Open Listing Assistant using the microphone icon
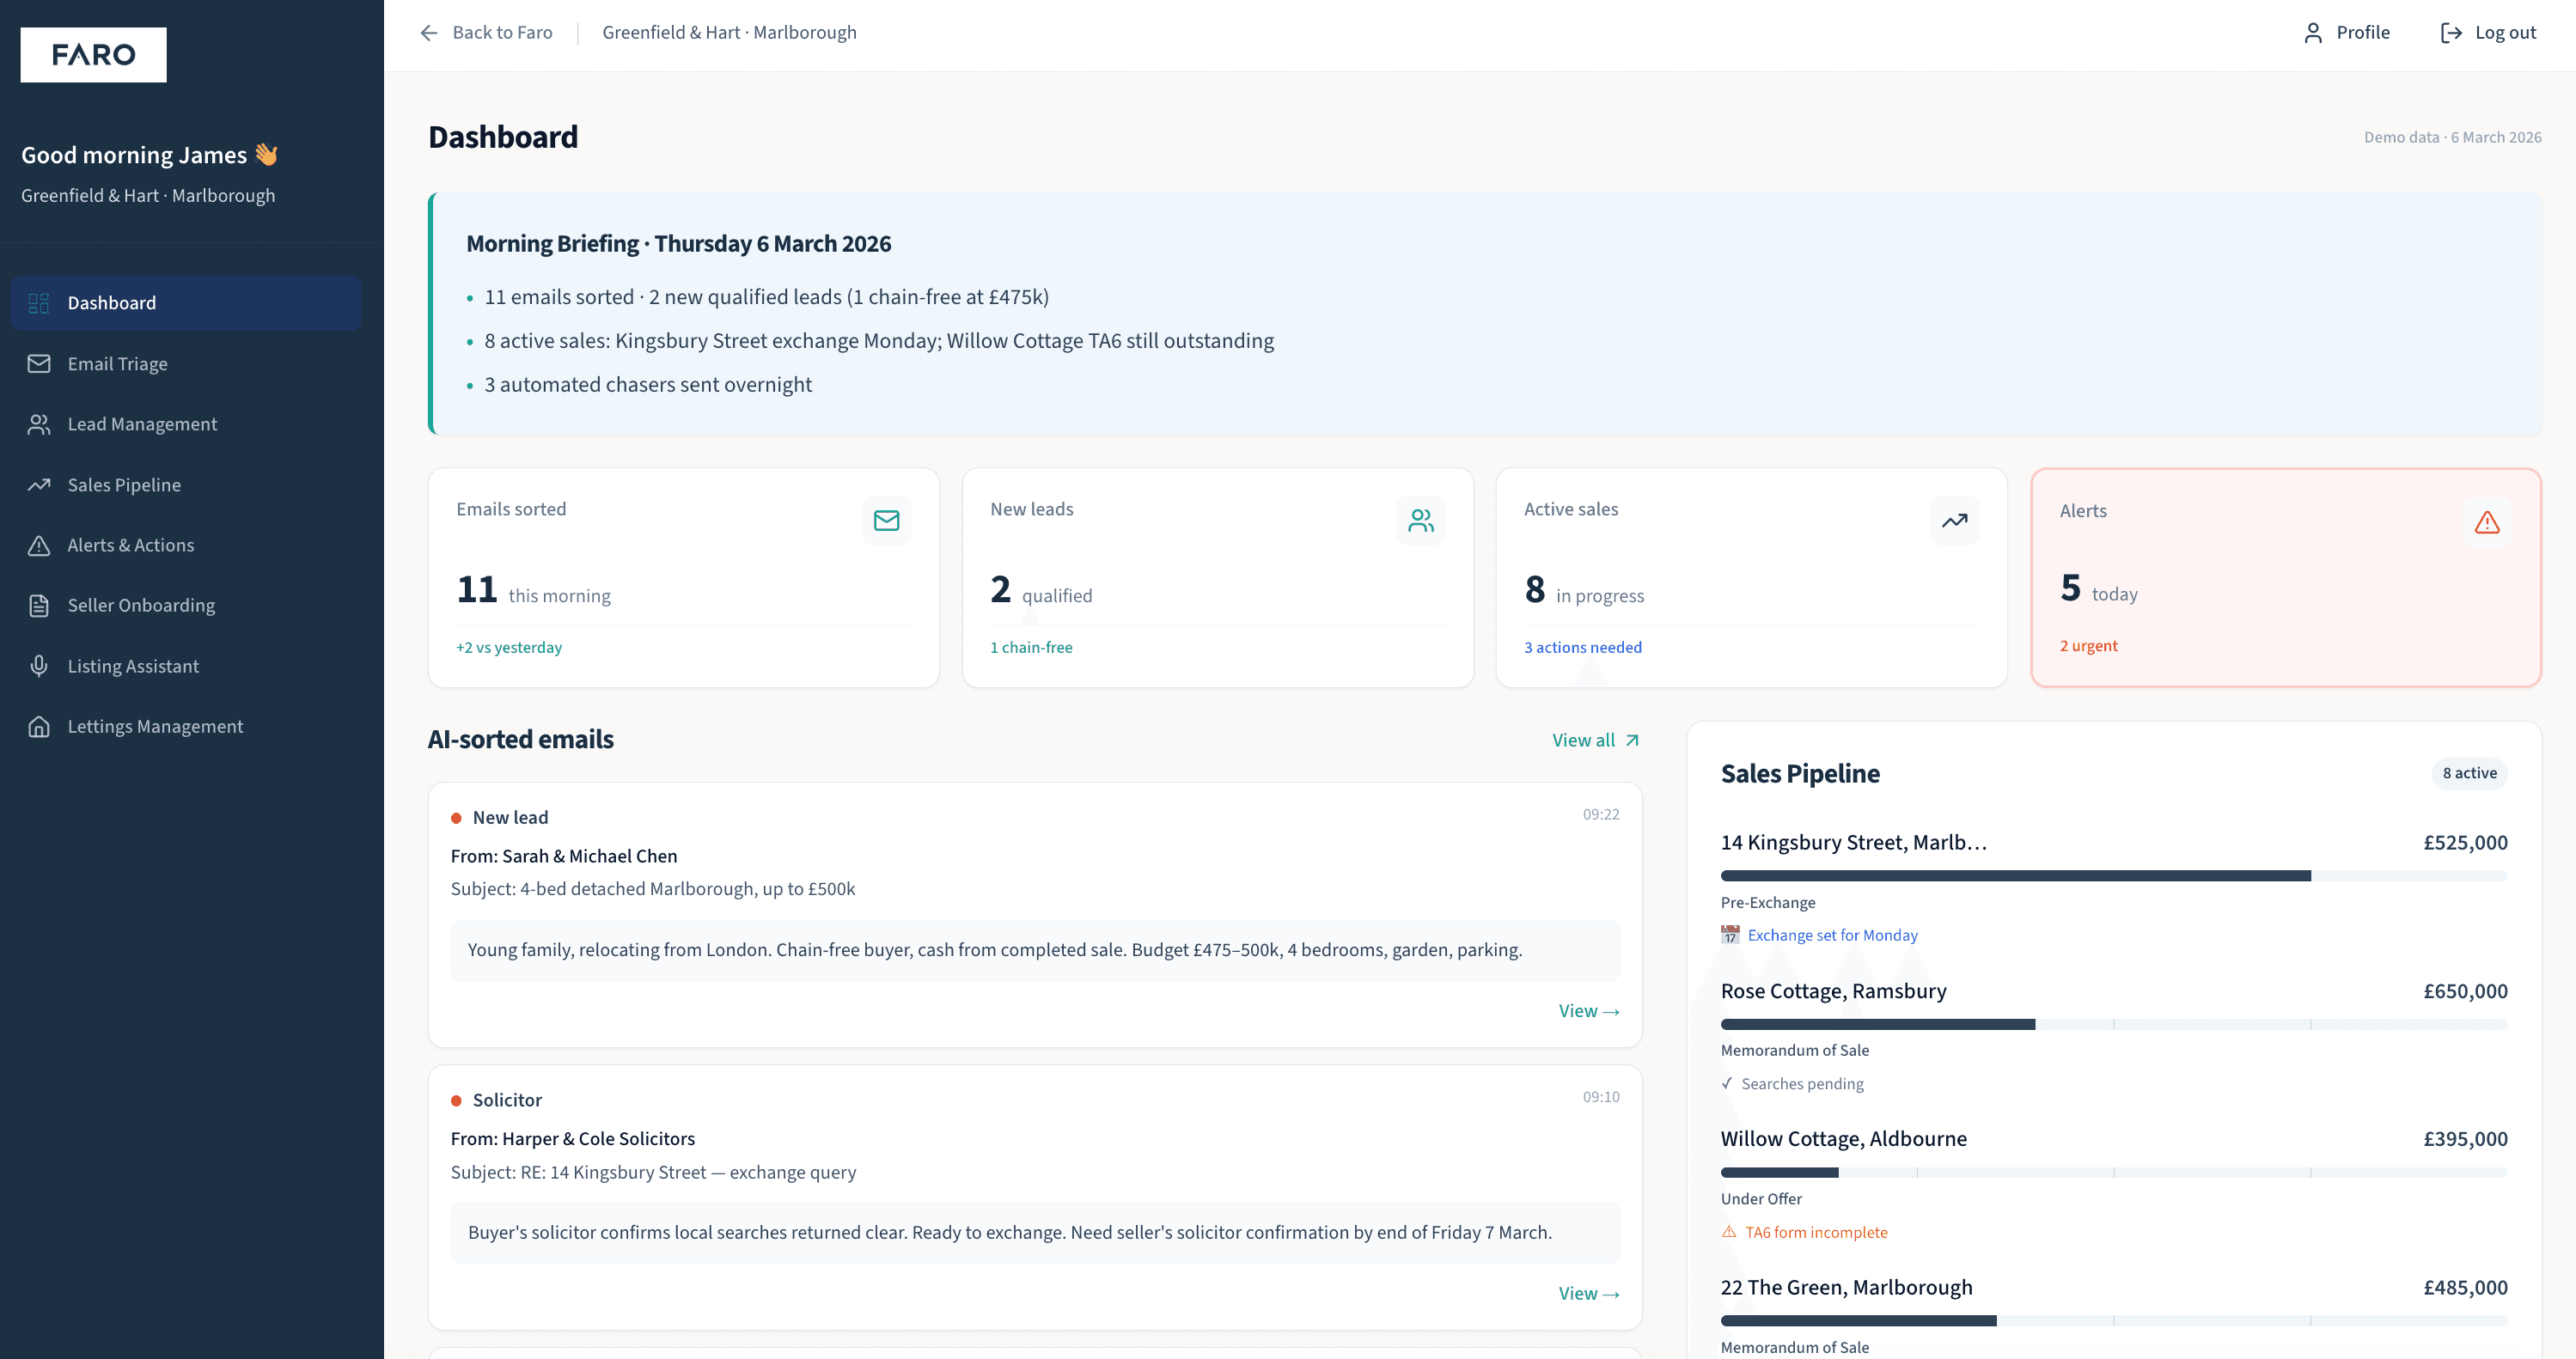This screenshot has width=2576, height=1359. 39,666
